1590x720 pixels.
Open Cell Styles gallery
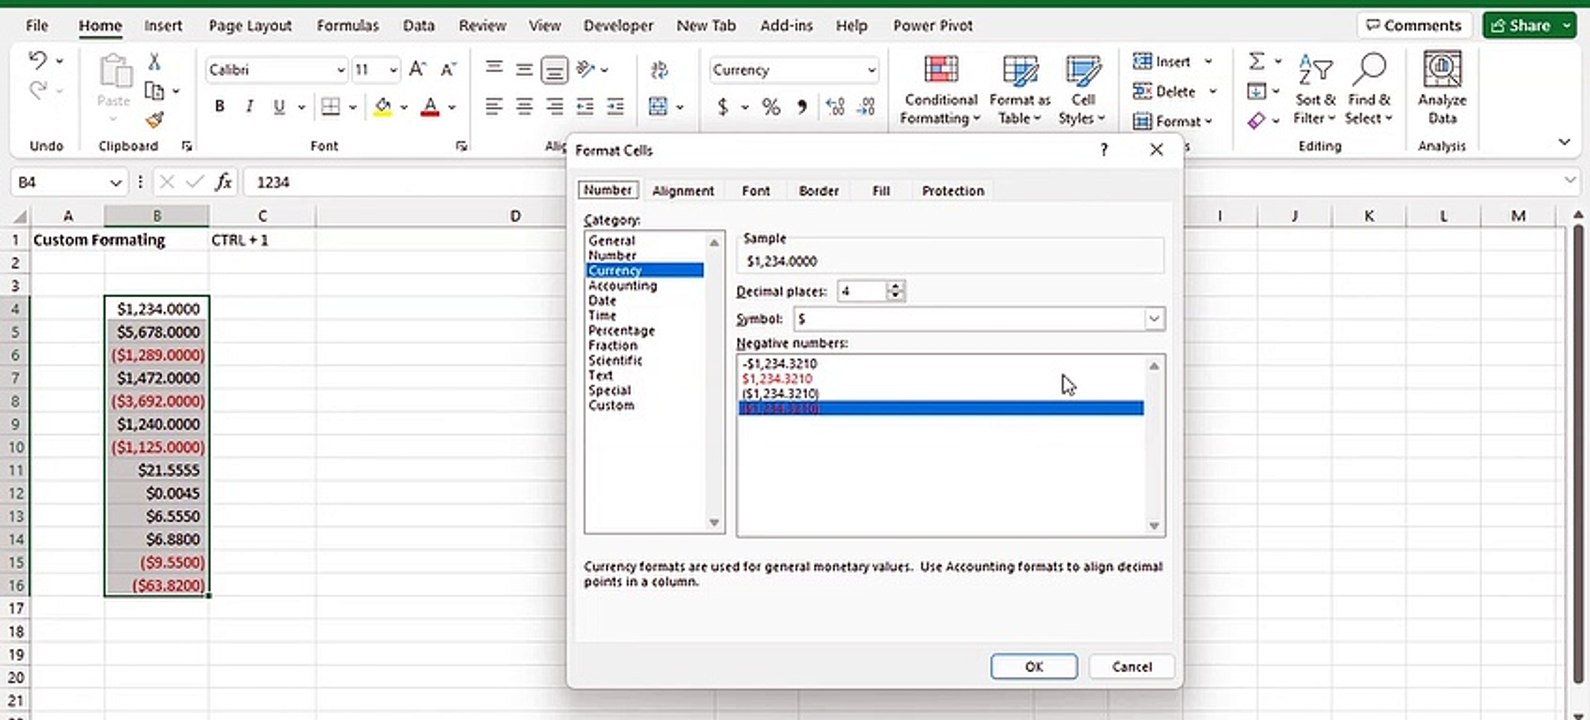(x=1083, y=90)
